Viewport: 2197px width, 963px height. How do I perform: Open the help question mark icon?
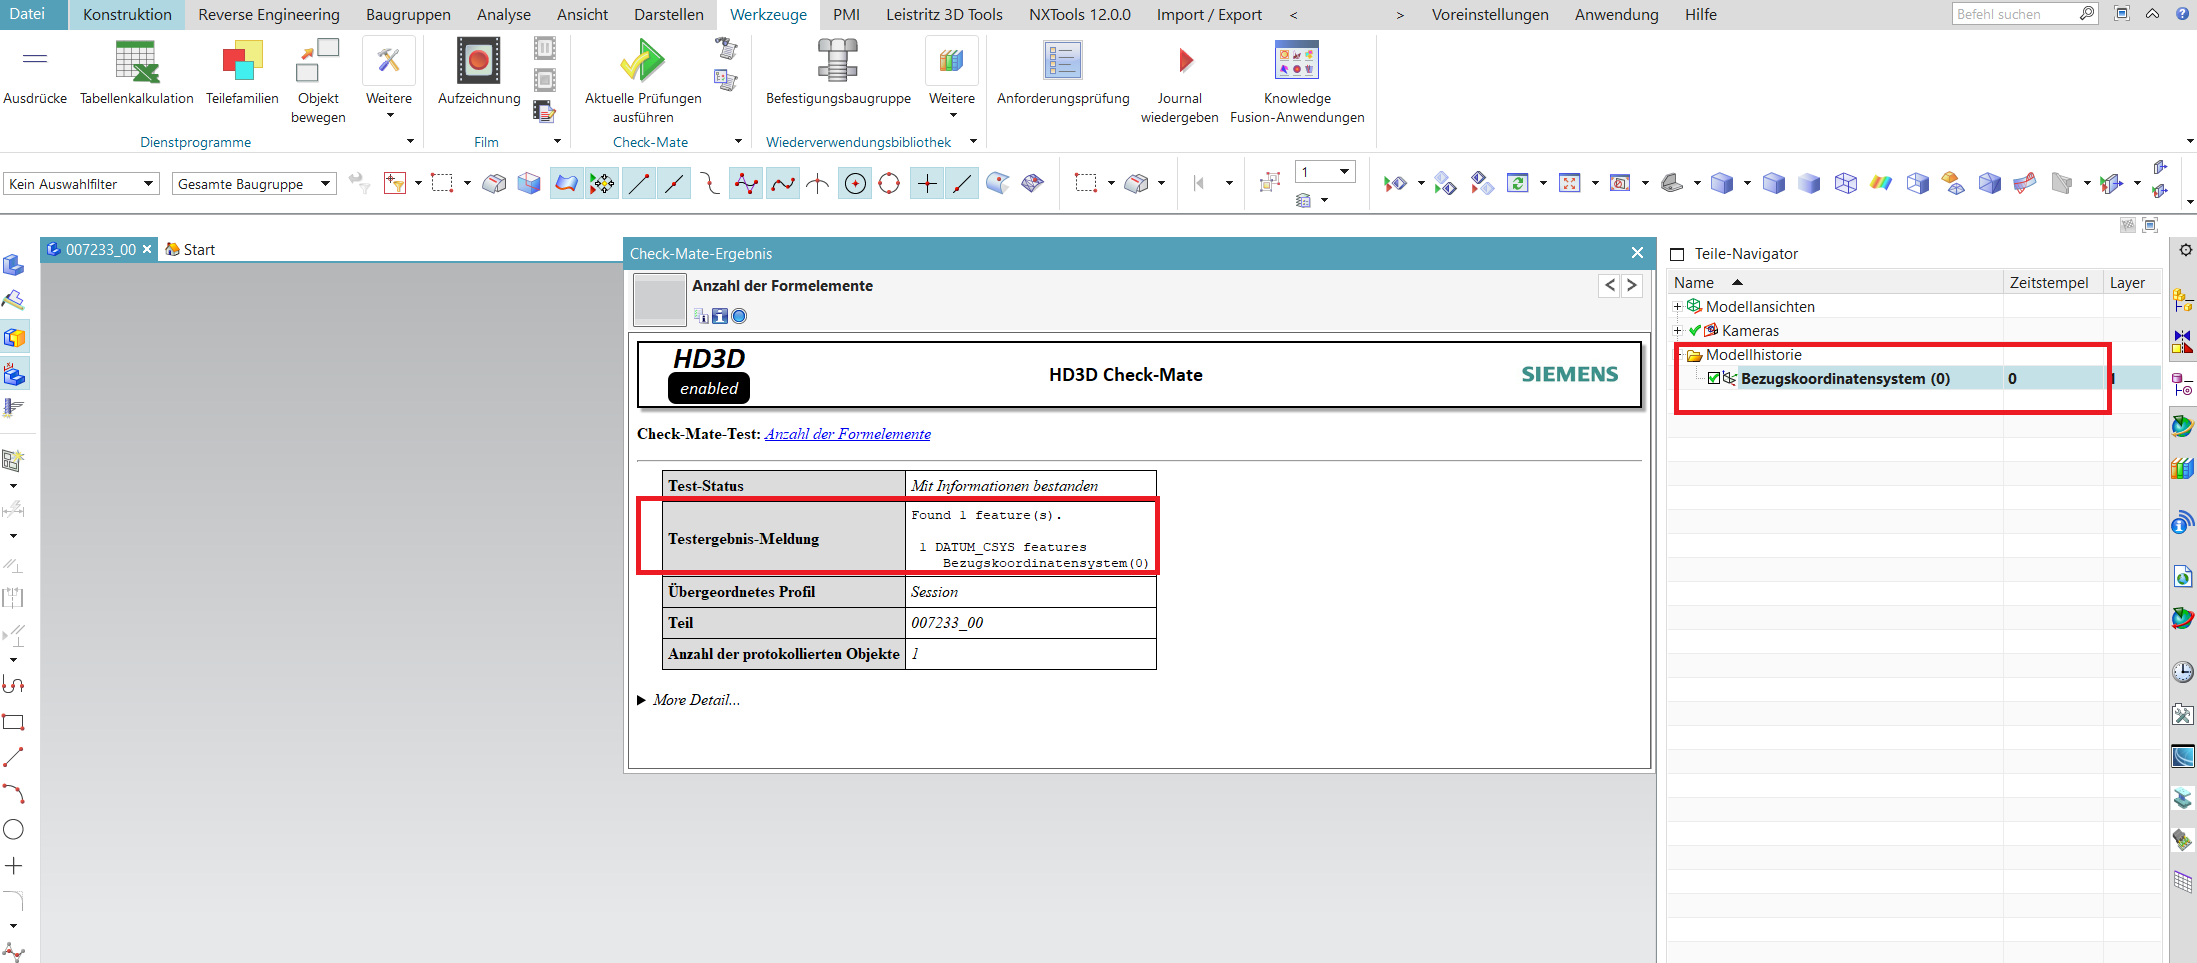point(2182,13)
